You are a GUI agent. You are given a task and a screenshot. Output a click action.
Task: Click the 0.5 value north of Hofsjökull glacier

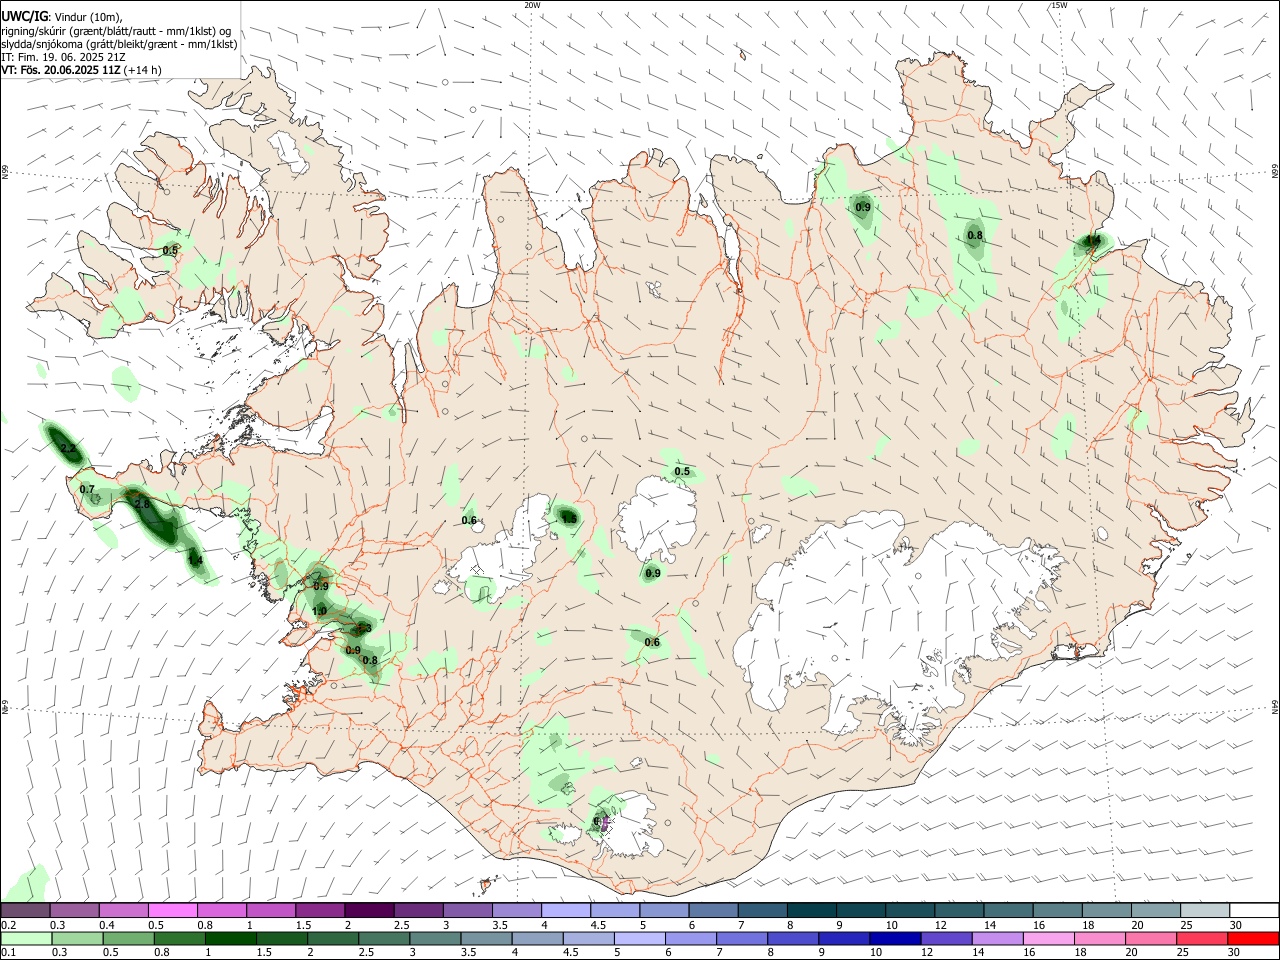tap(682, 471)
